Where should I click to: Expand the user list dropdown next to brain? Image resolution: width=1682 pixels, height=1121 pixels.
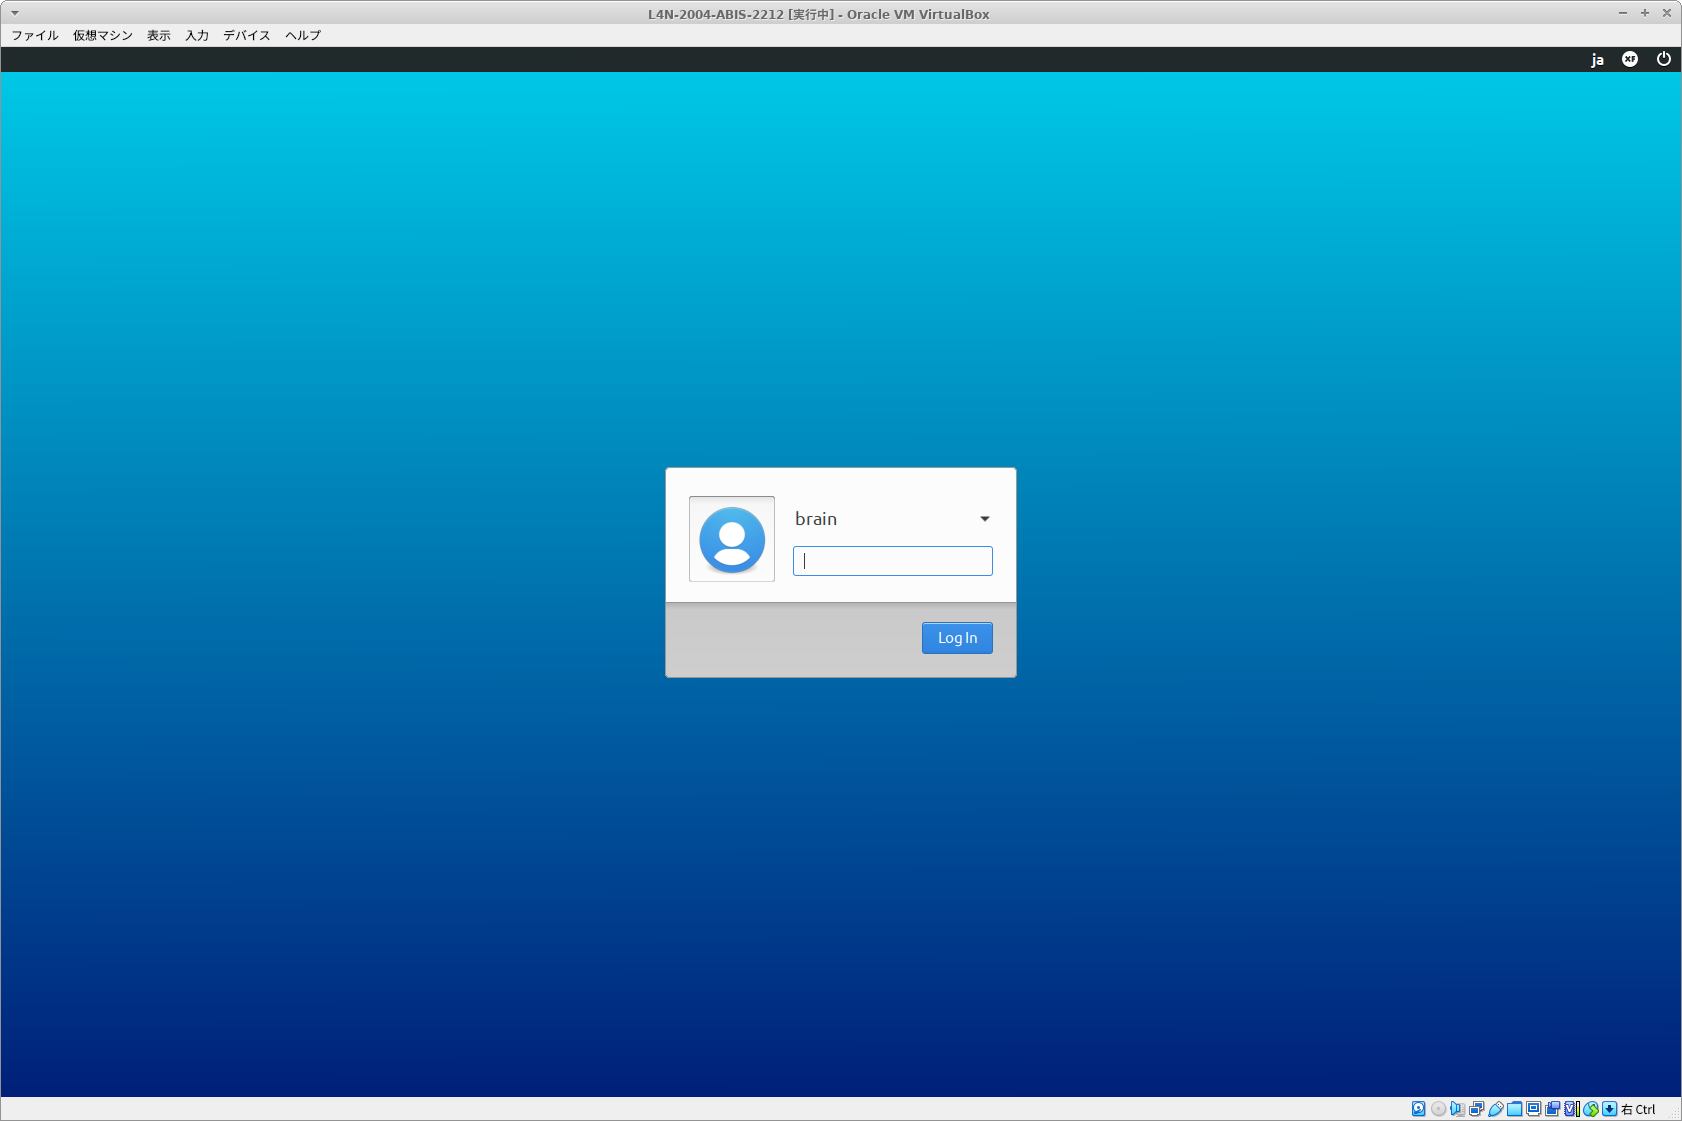click(985, 519)
